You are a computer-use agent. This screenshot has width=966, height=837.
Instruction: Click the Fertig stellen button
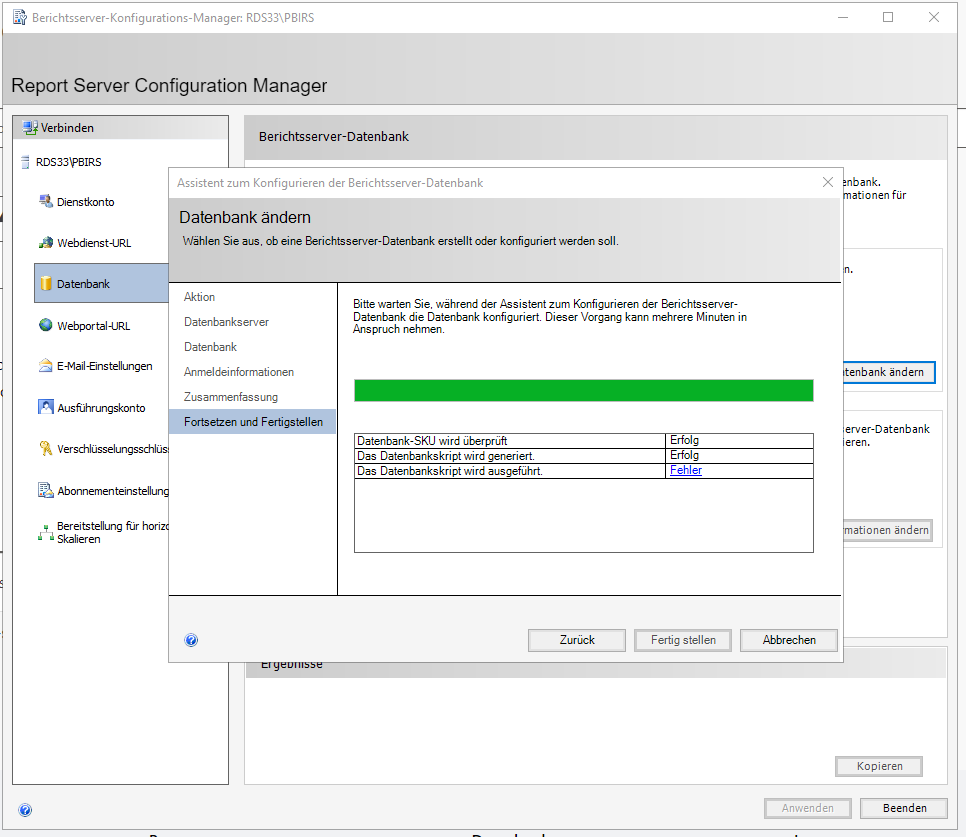pyautogui.click(x=683, y=640)
